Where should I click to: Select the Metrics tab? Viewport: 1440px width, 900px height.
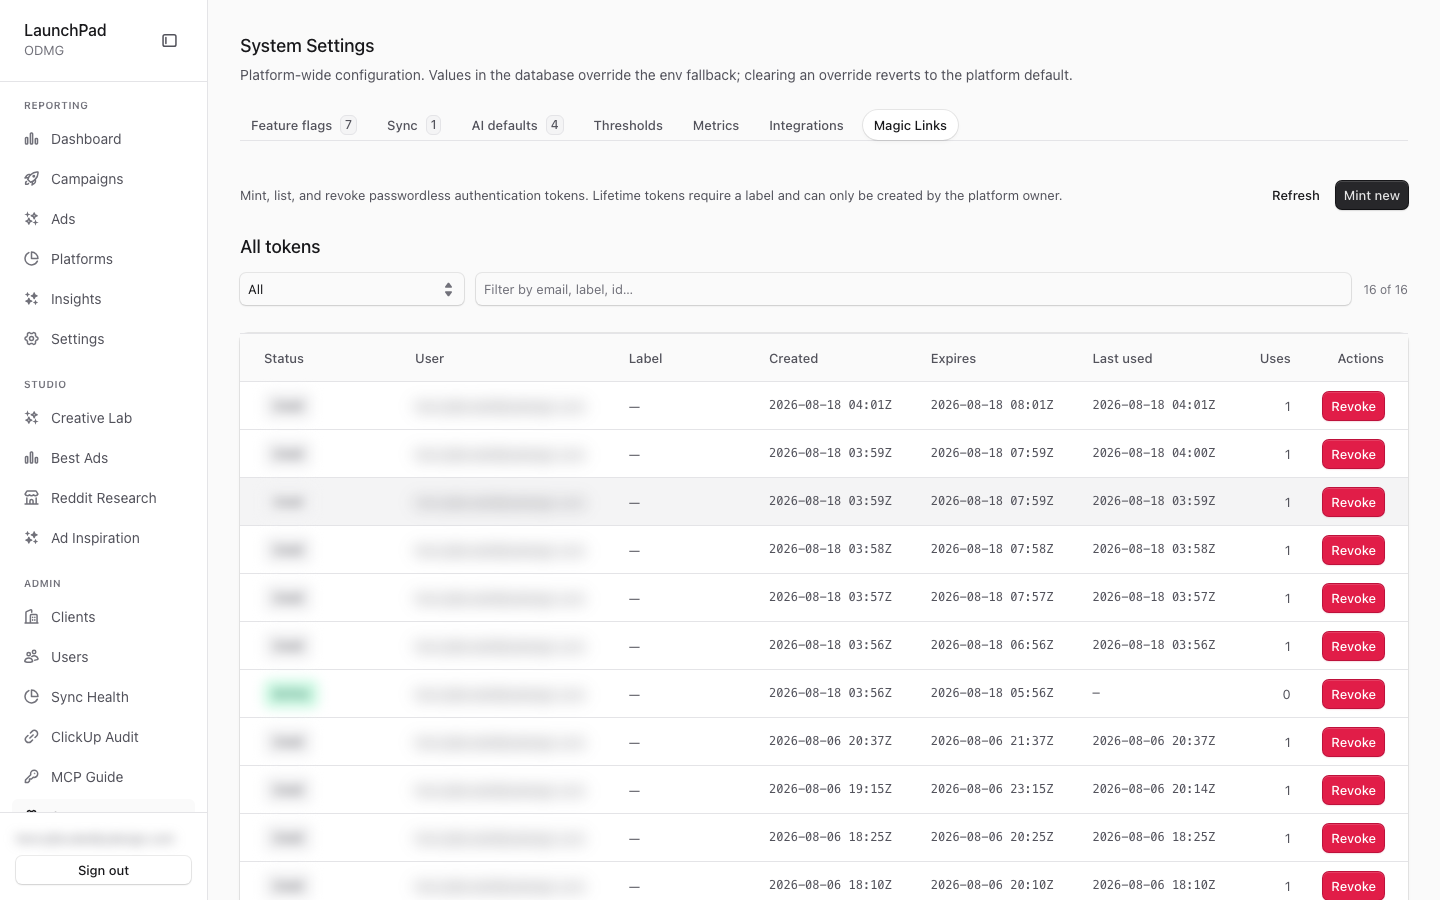[716, 125]
